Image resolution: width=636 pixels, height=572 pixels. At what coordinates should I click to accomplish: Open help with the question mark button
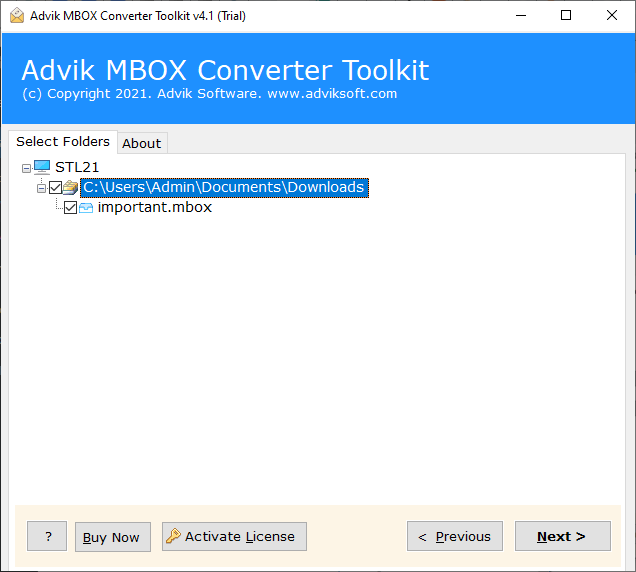point(47,536)
